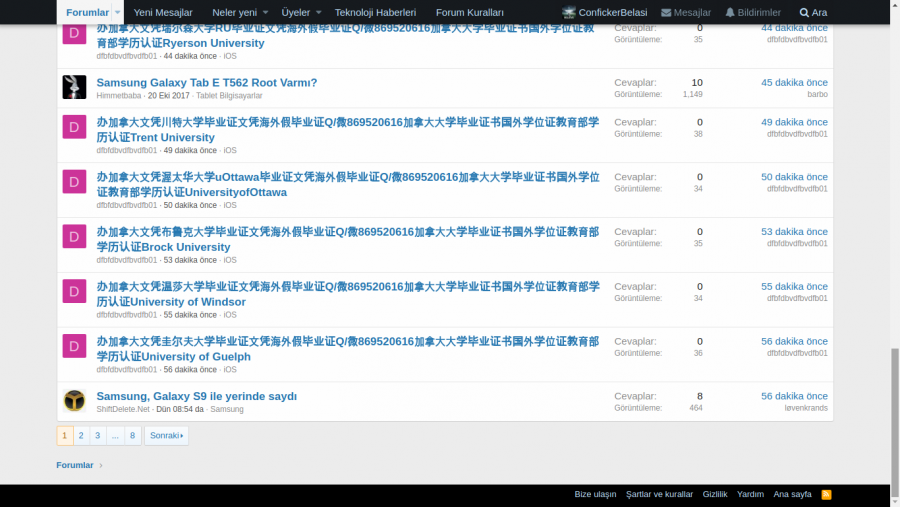Open Forum Kuralları menu item
The width and height of the screenshot is (900, 507).
click(x=470, y=12)
